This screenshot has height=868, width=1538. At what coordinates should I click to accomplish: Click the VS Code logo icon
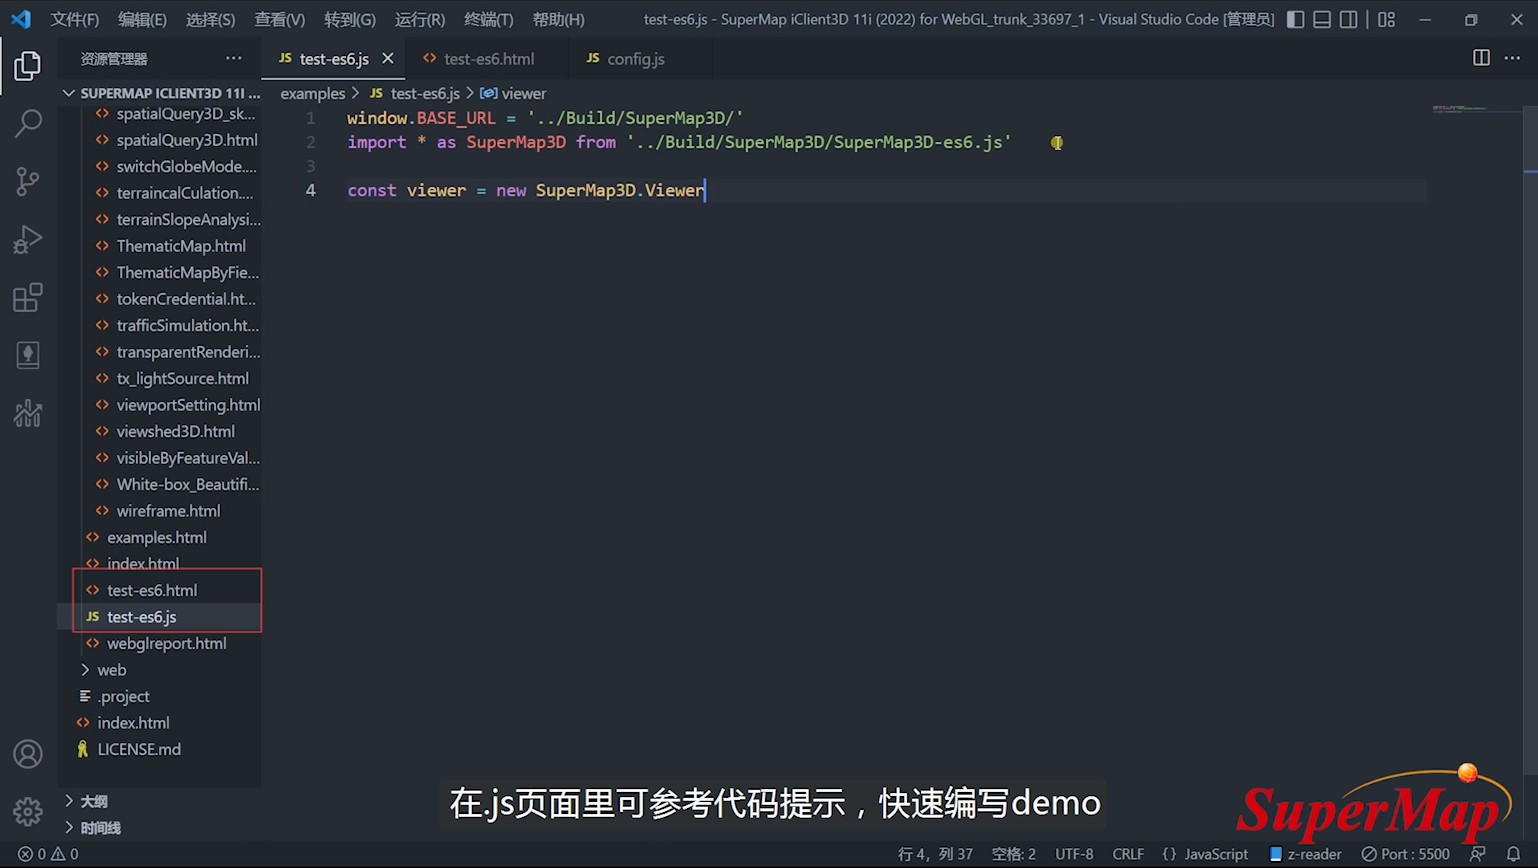tap(21, 19)
